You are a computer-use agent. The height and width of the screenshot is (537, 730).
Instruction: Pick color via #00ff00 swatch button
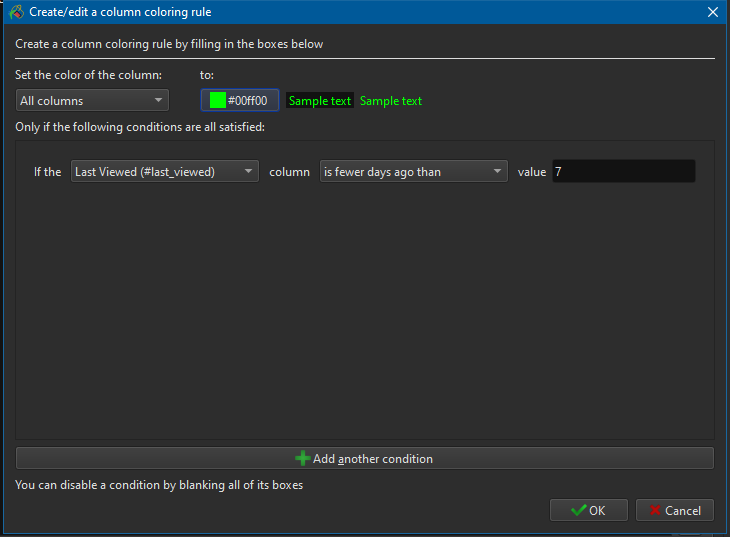click(x=240, y=100)
